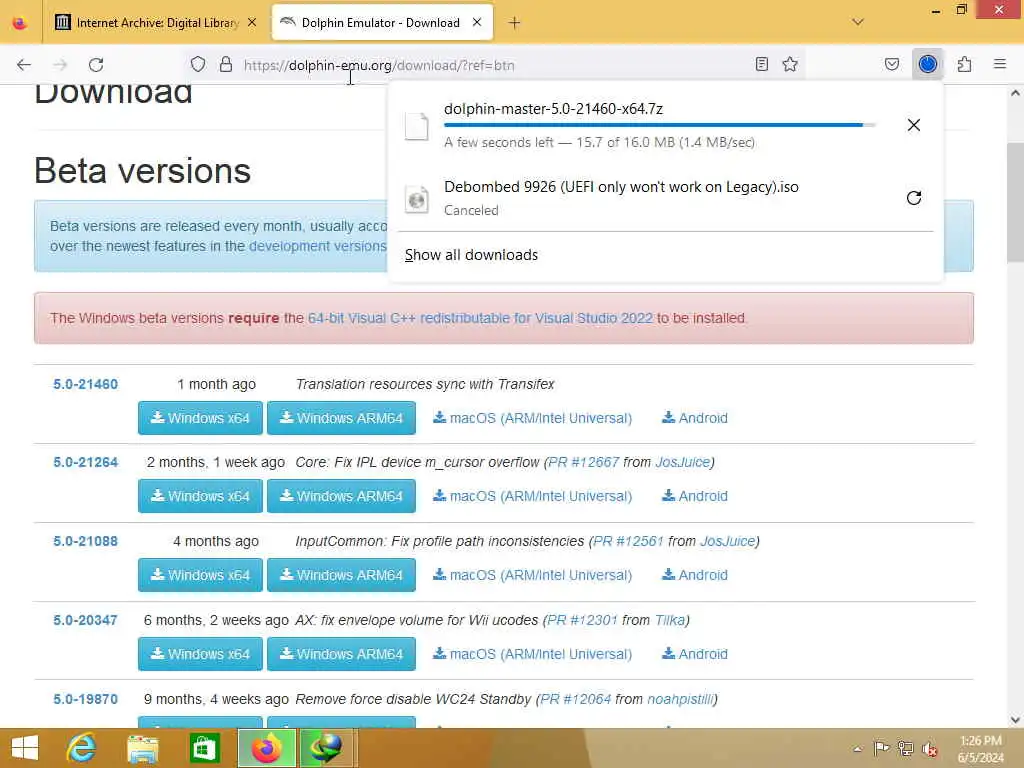Download Android build of 5.0-21088
Image resolution: width=1024 pixels, height=768 pixels.
click(695, 575)
